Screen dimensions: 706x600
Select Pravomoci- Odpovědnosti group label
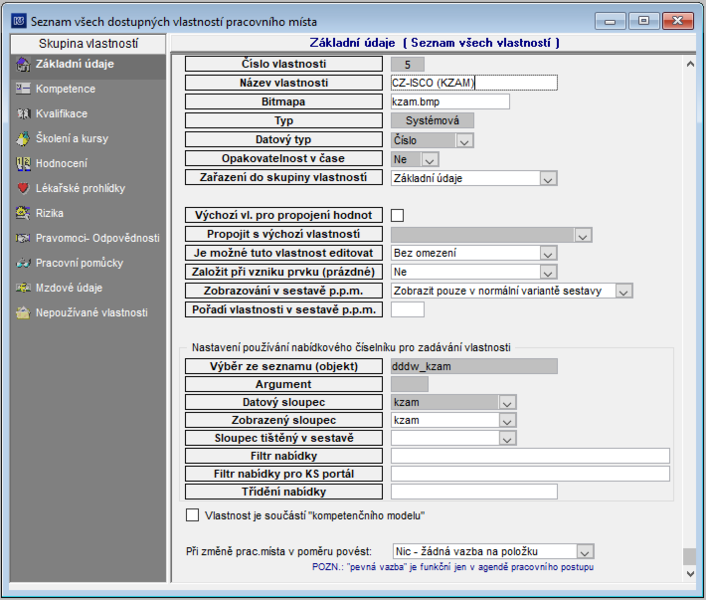98,238
